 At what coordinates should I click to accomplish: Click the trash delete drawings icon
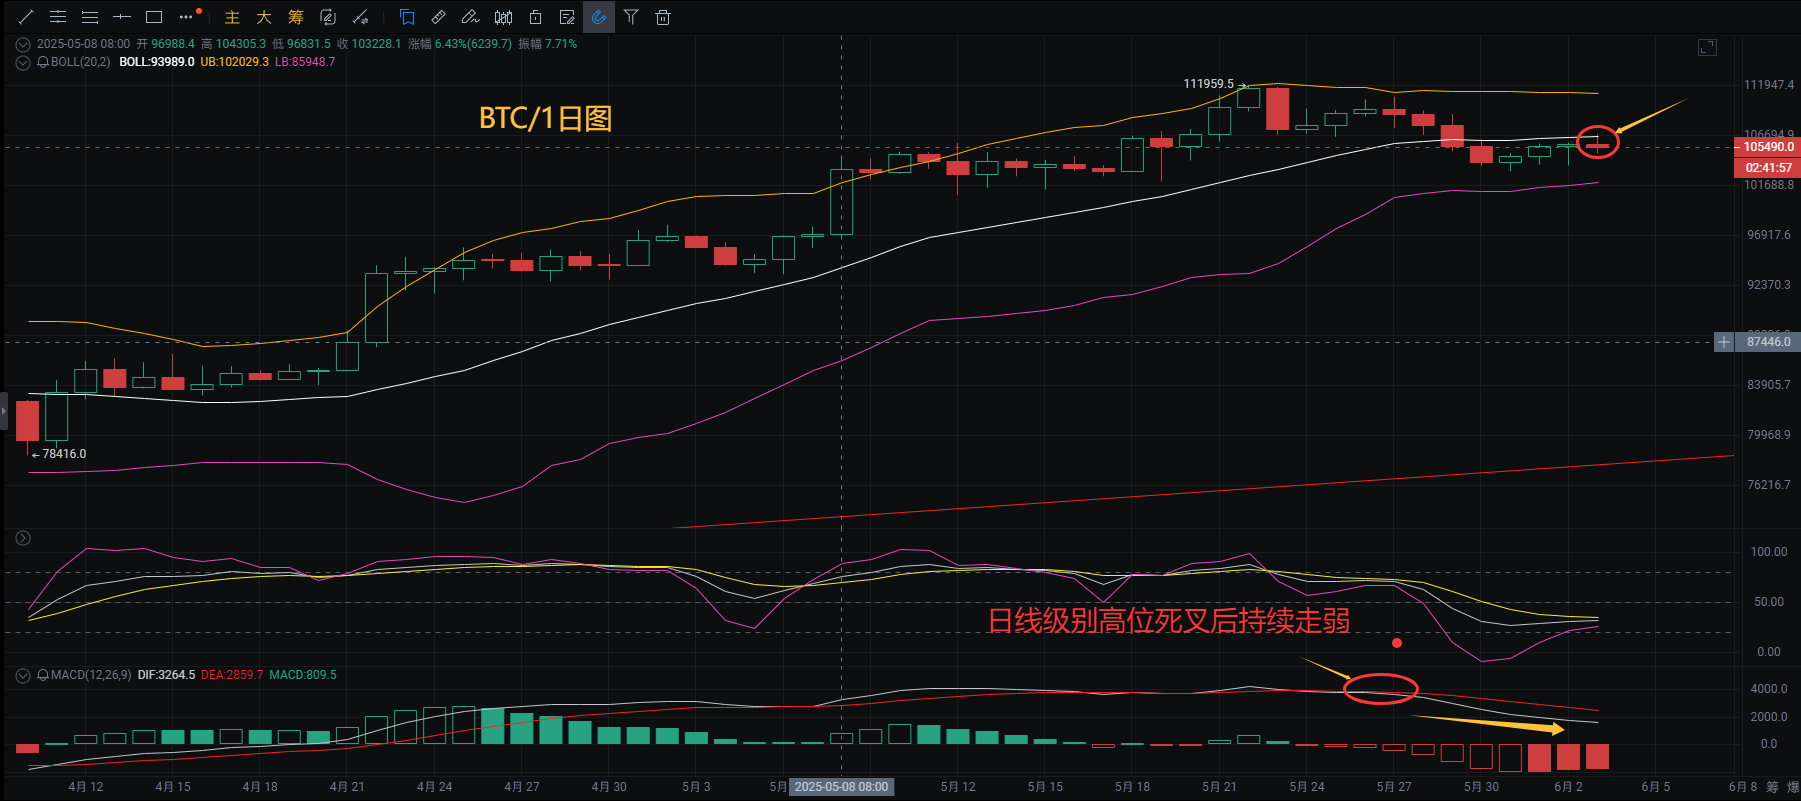coord(663,17)
